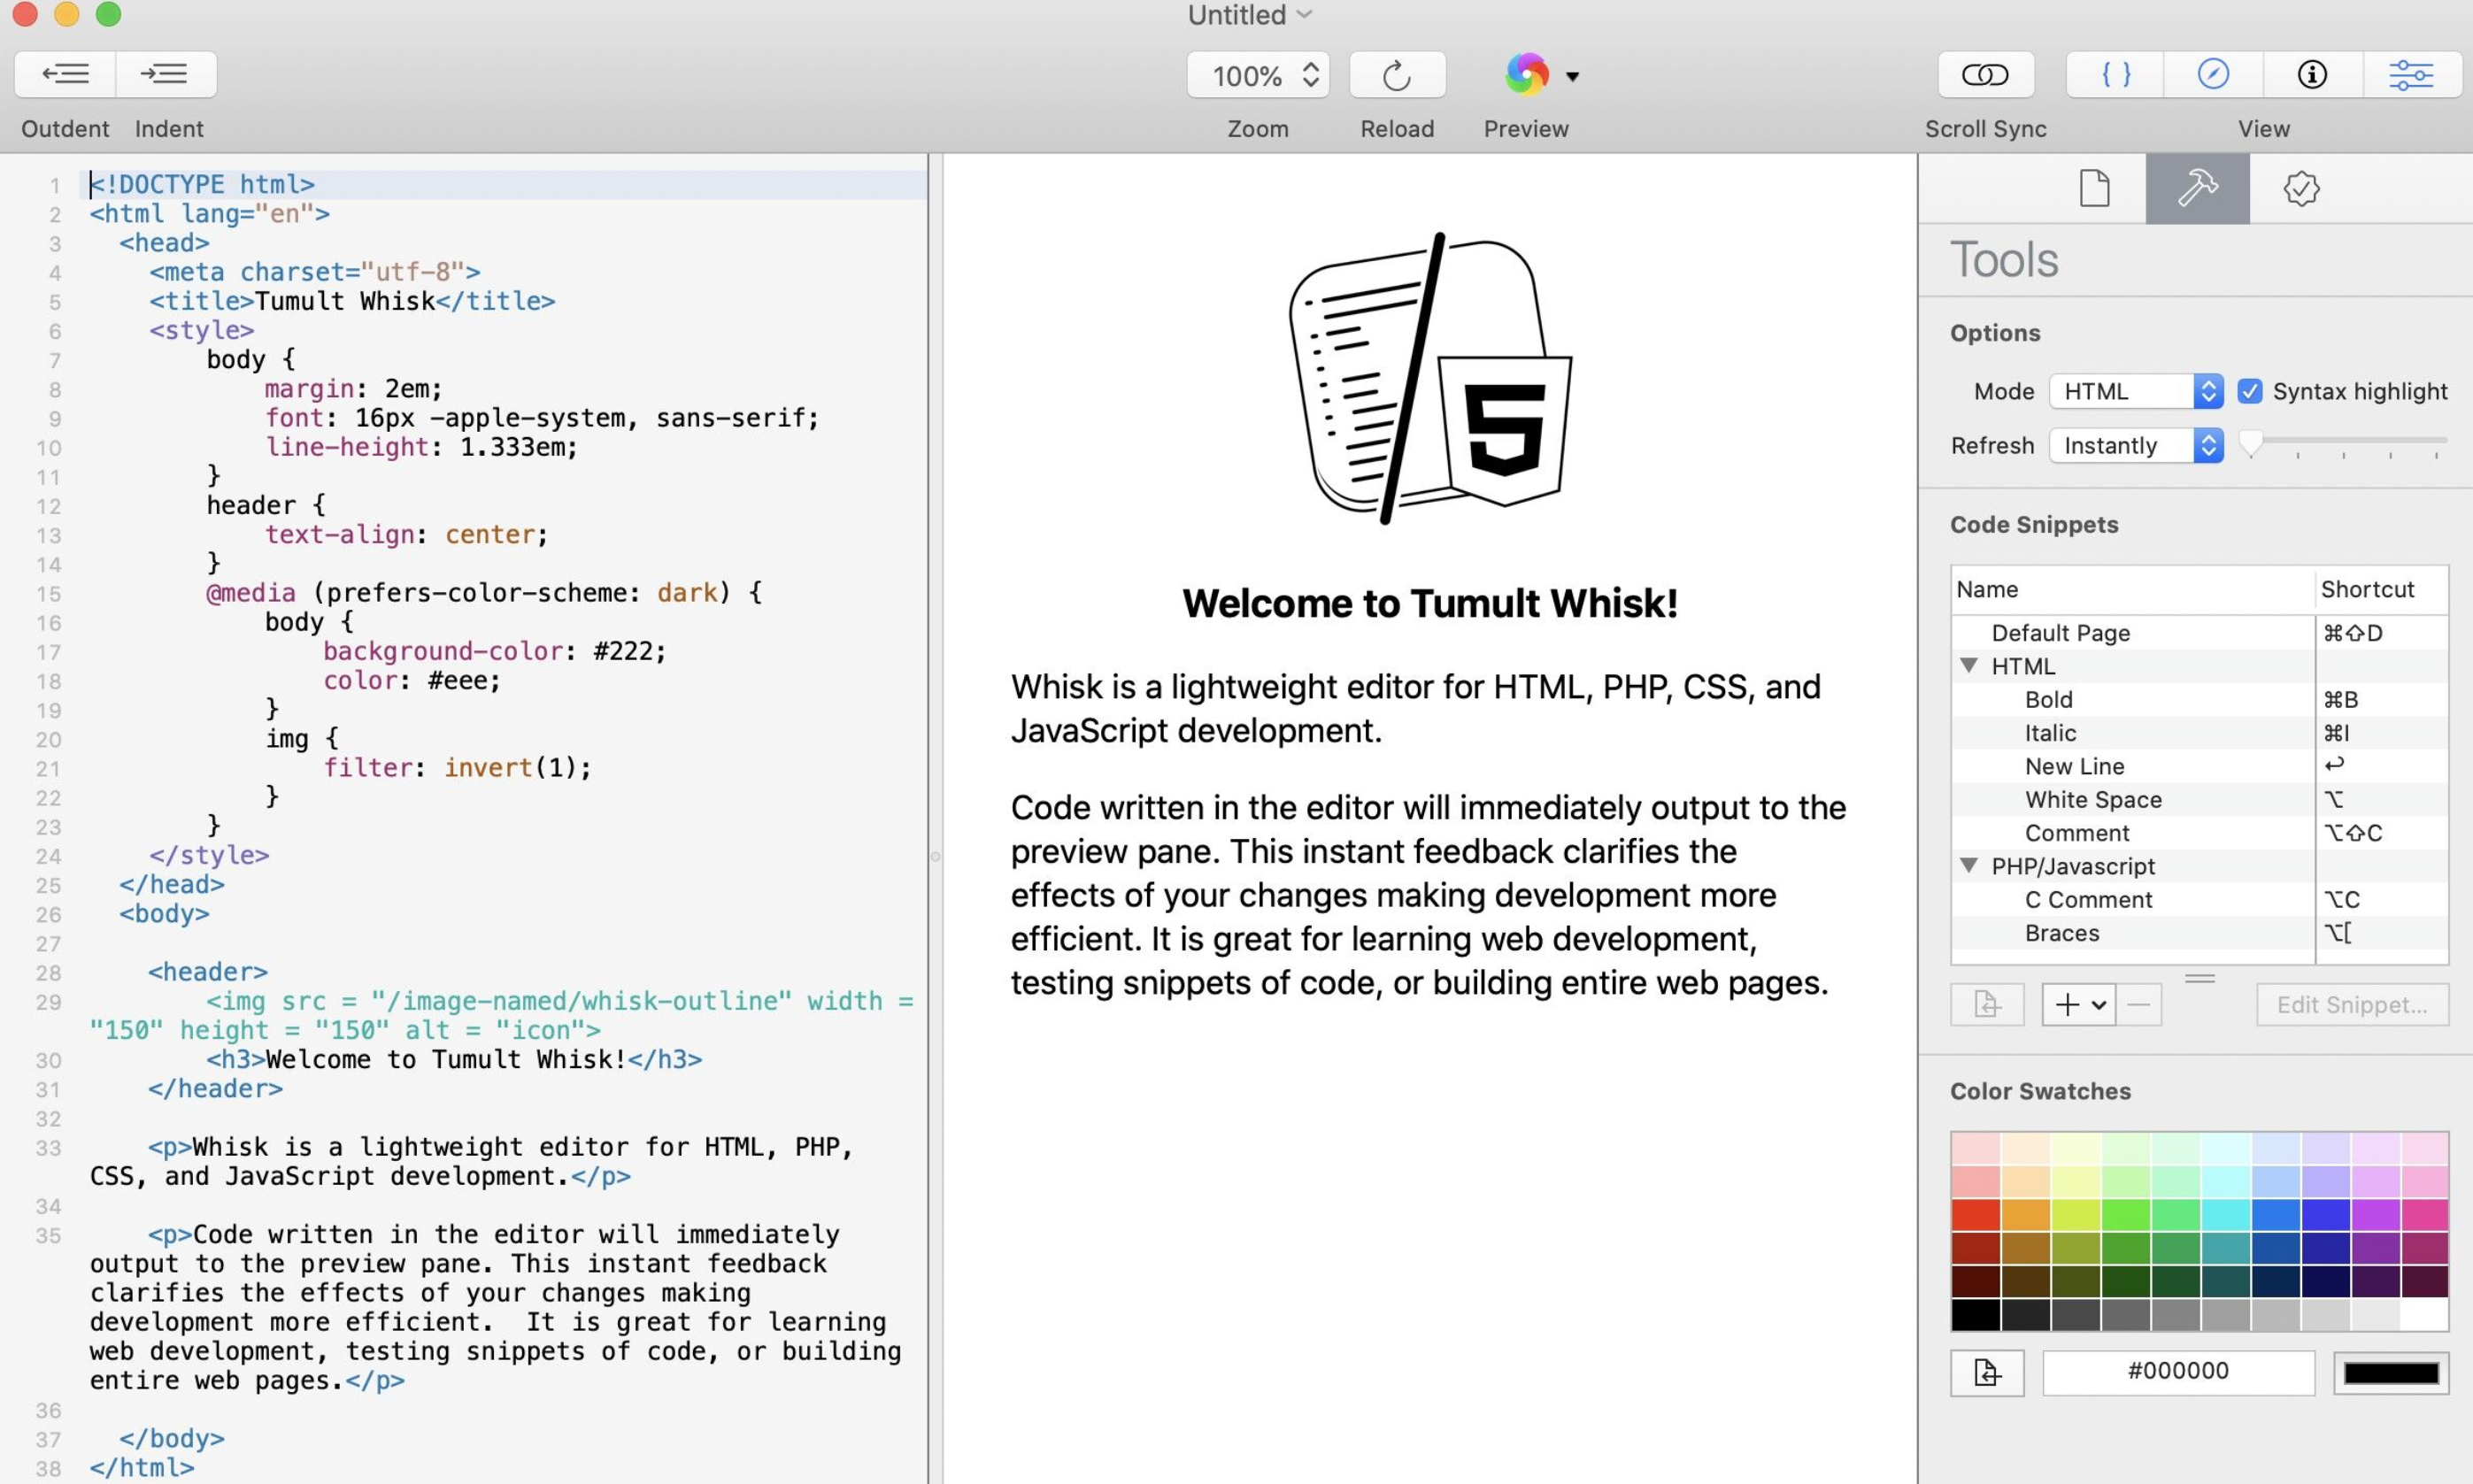This screenshot has width=2473, height=1484.
Task: Switch to the Document page tab
Action: 2094,188
